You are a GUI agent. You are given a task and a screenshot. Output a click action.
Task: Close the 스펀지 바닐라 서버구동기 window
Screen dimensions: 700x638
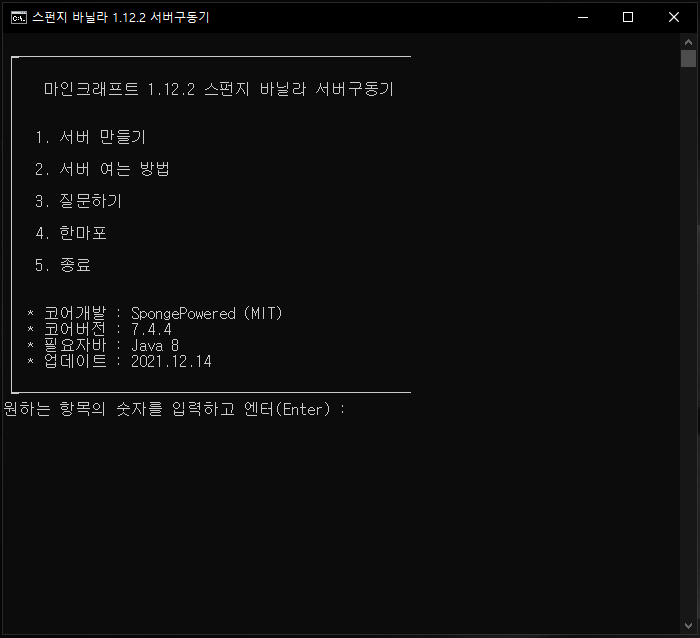674,17
